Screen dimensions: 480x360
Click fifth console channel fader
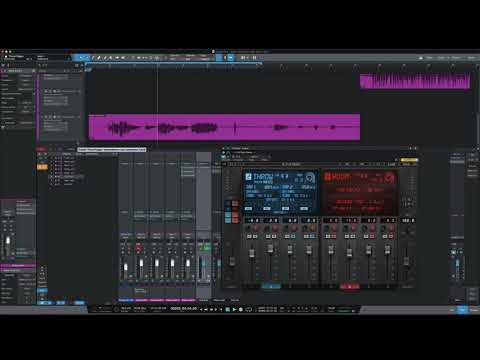click(x=188, y=263)
